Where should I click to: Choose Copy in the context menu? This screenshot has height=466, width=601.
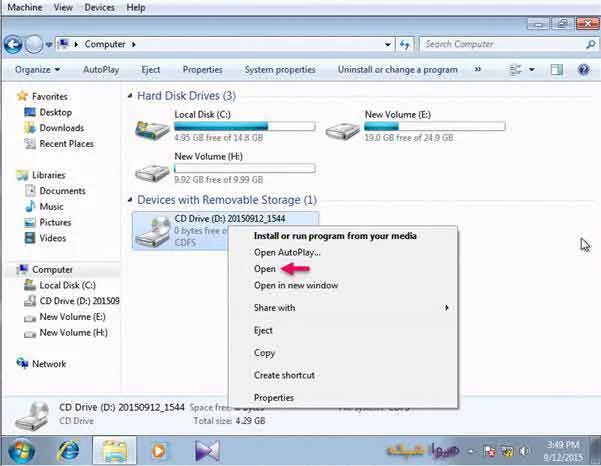(264, 353)
